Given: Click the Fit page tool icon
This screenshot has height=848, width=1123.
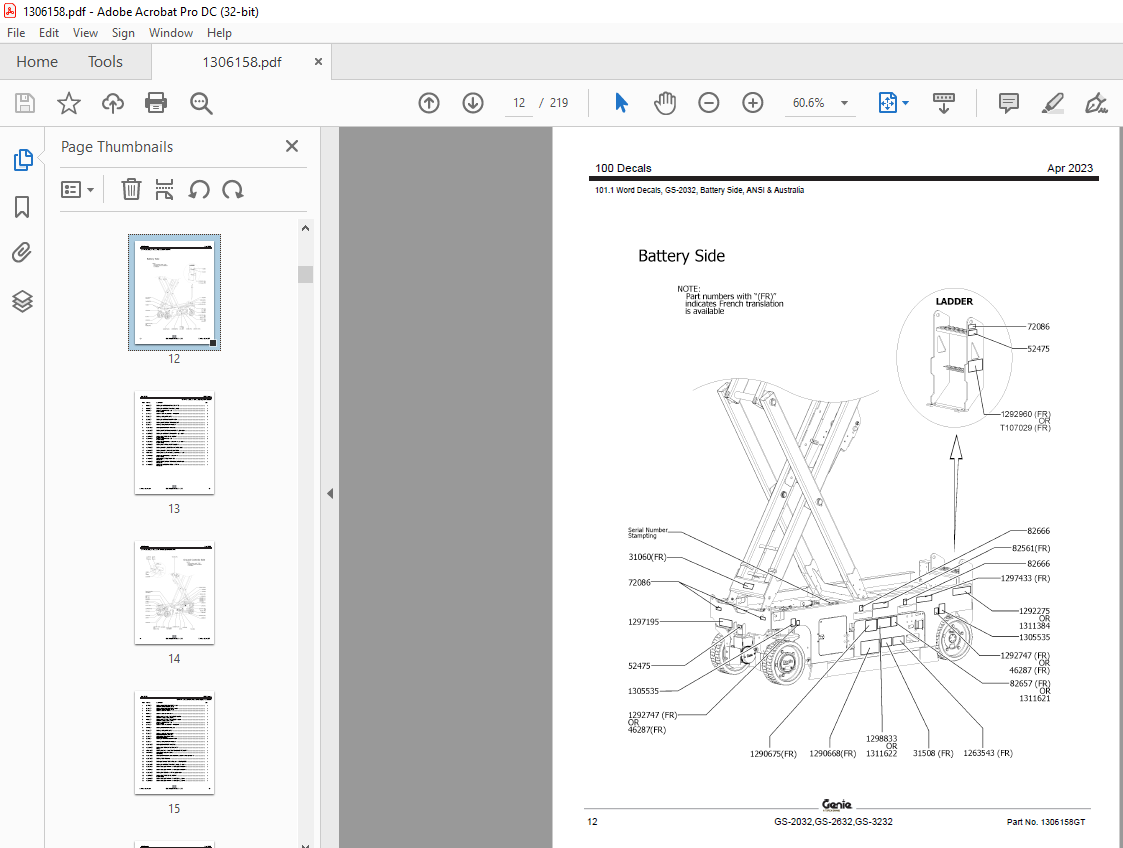Looking at the screenshot, I should [887, 103].
